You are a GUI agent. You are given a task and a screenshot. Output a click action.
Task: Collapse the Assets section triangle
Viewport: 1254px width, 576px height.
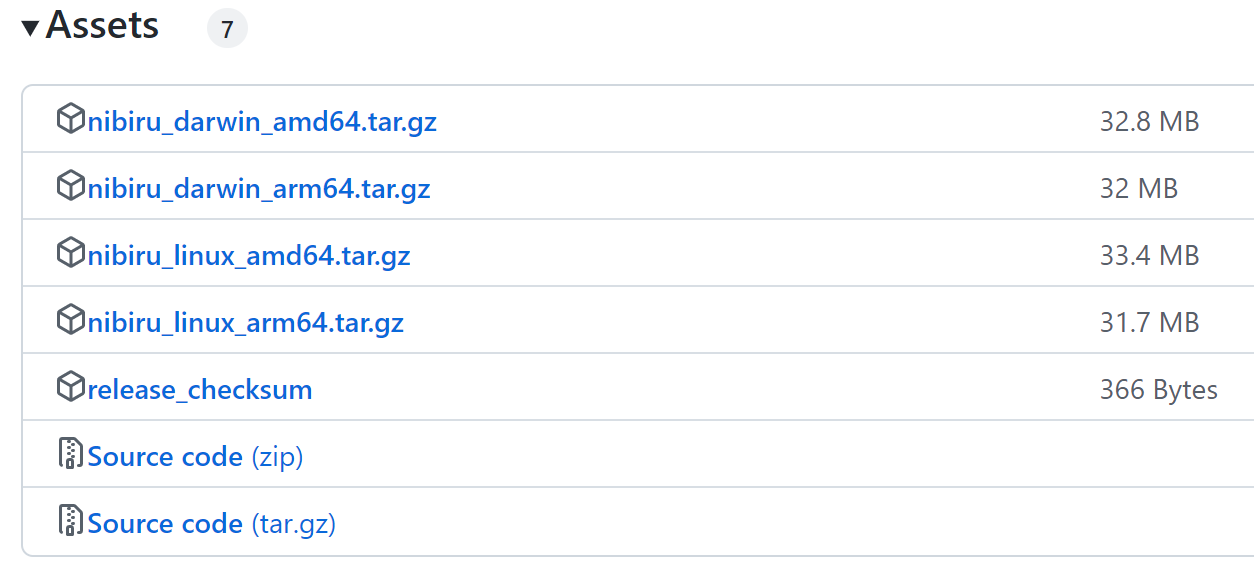(30, 28)
